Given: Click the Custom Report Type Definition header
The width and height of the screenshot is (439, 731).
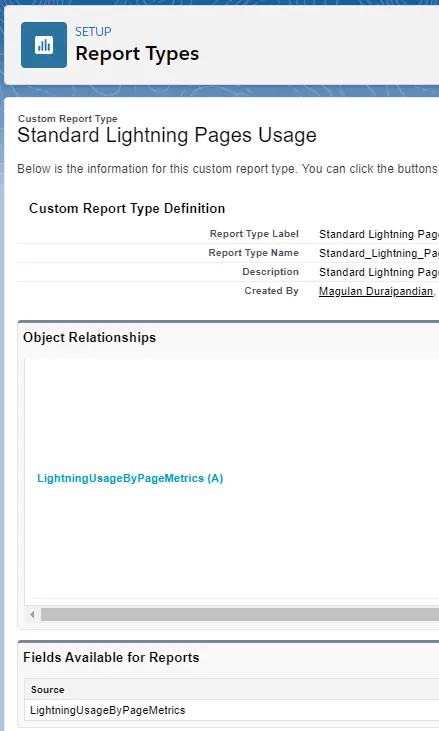Looking at the screenshot, I should [127, 208].
